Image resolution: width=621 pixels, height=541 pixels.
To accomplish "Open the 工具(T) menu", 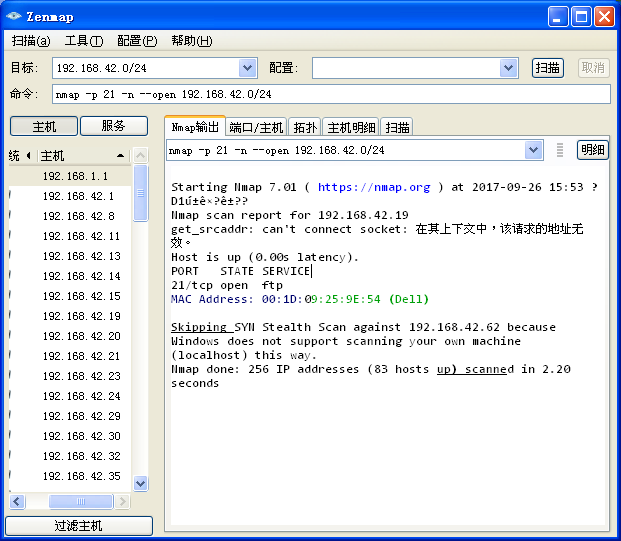I will pyautogui.click(x=84, y=41).
